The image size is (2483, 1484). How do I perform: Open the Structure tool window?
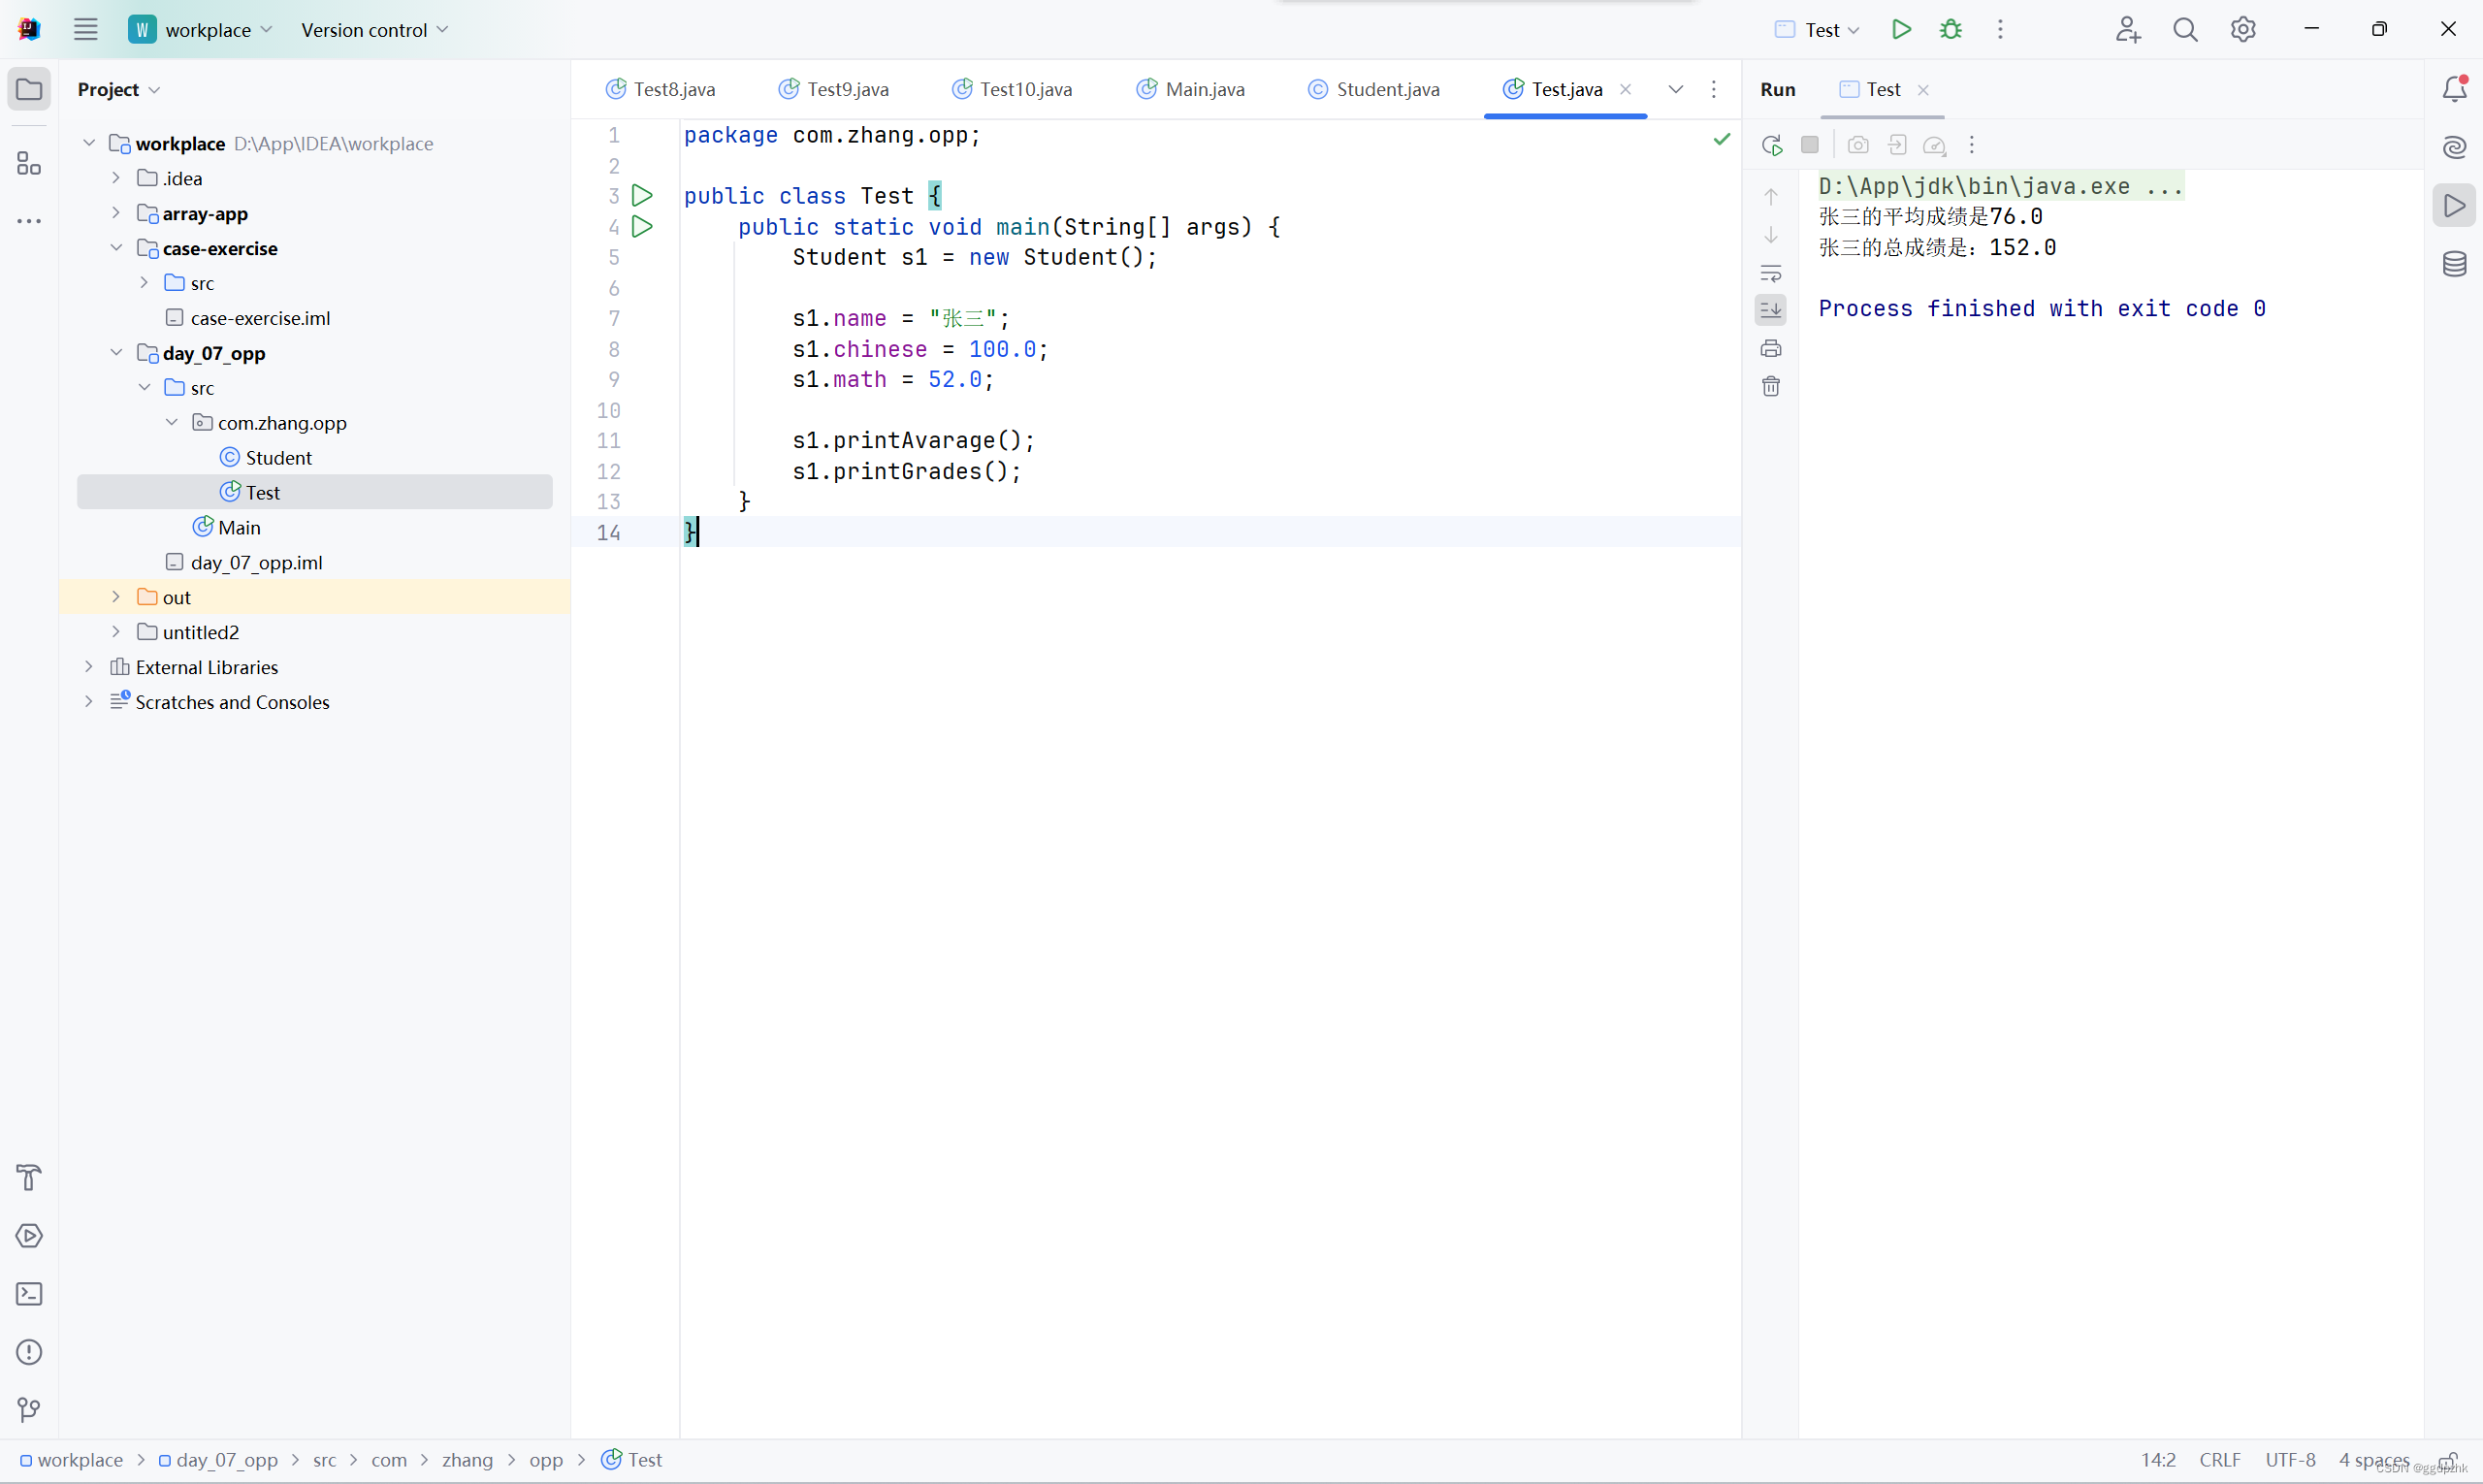(29, 163)
